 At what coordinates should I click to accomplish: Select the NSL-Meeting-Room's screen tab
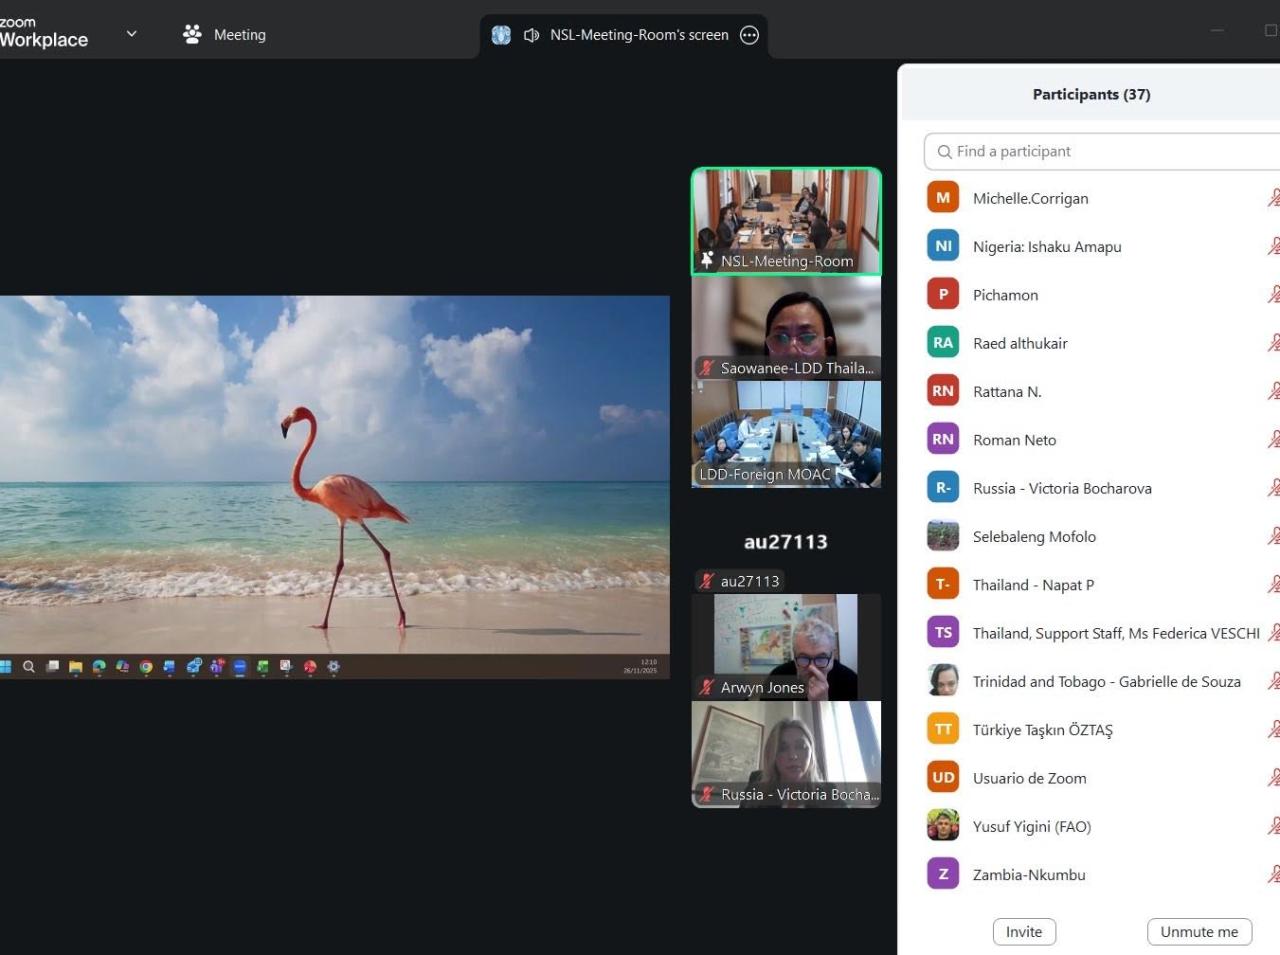point(624,35)
